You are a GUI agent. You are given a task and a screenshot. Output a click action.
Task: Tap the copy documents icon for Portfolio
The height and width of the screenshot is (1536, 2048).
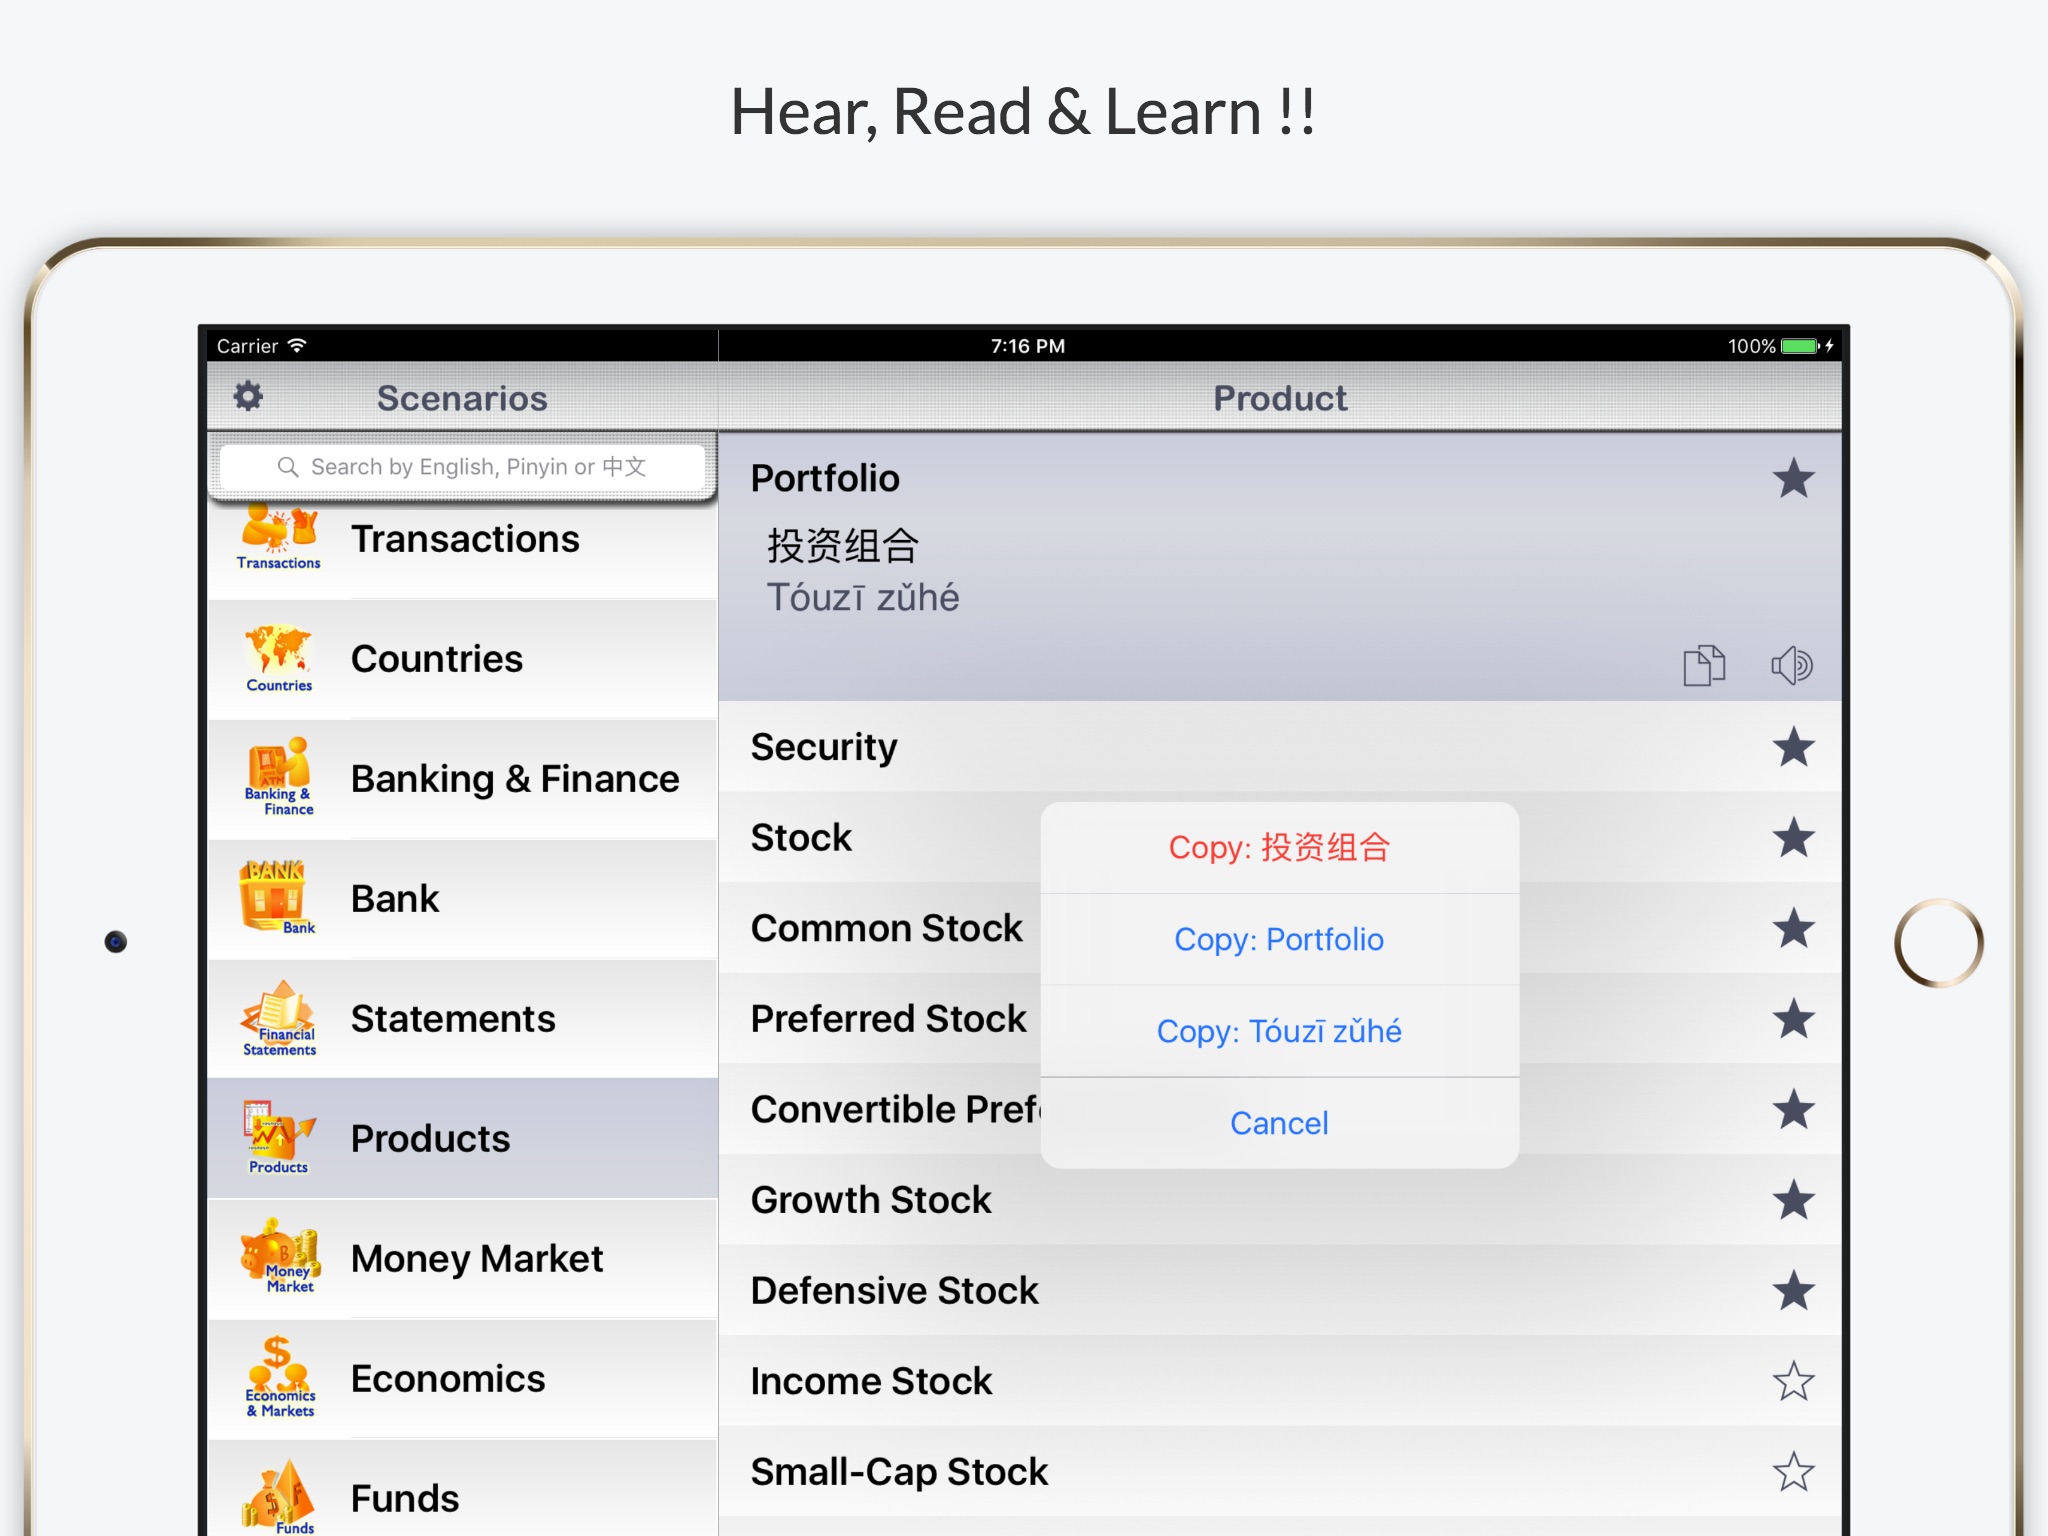point(1704,665)
